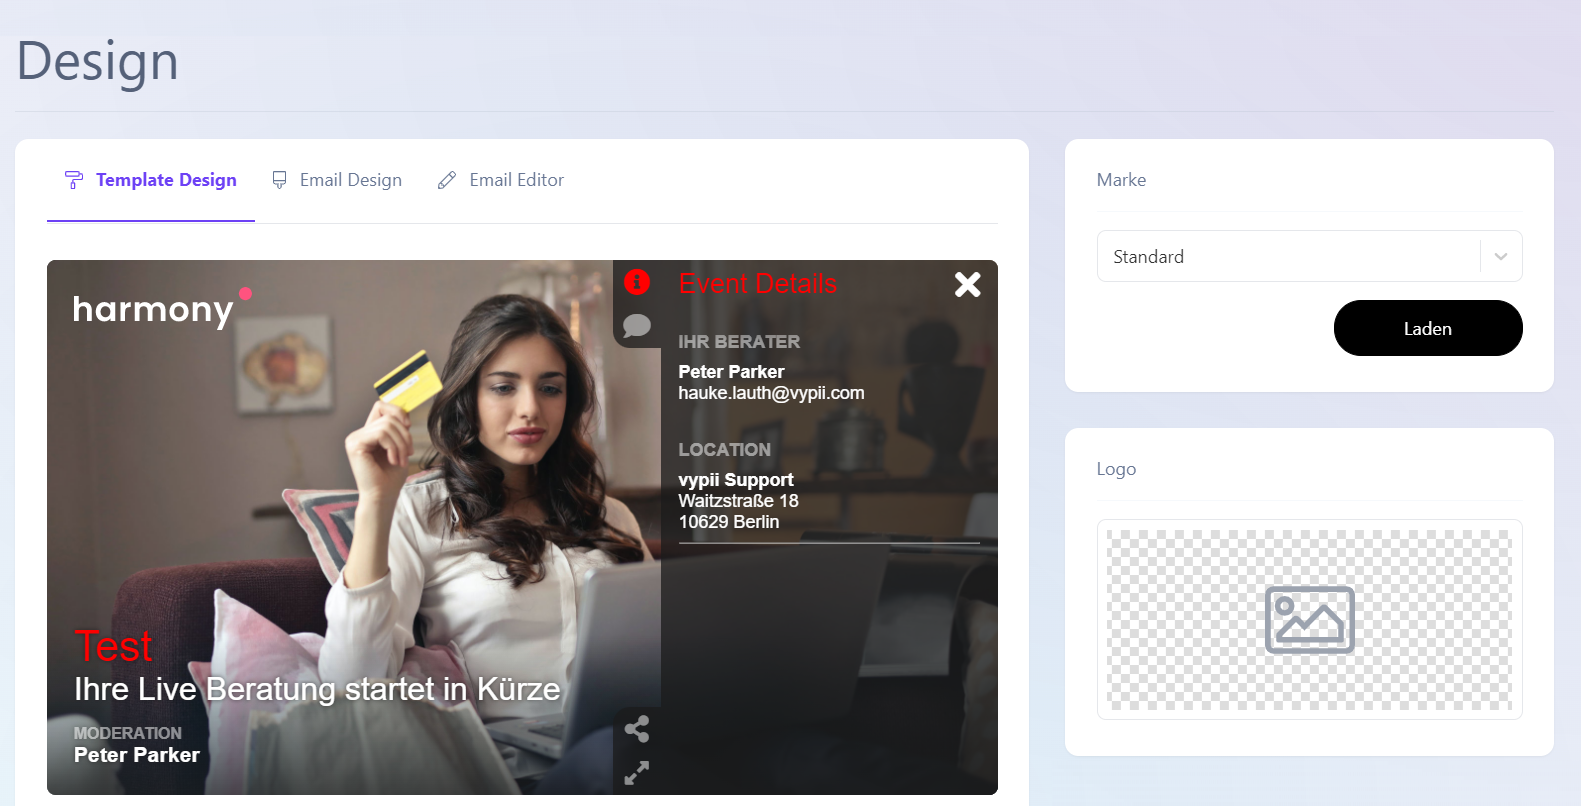Open the Email Design tab

(x=337, y=180)
